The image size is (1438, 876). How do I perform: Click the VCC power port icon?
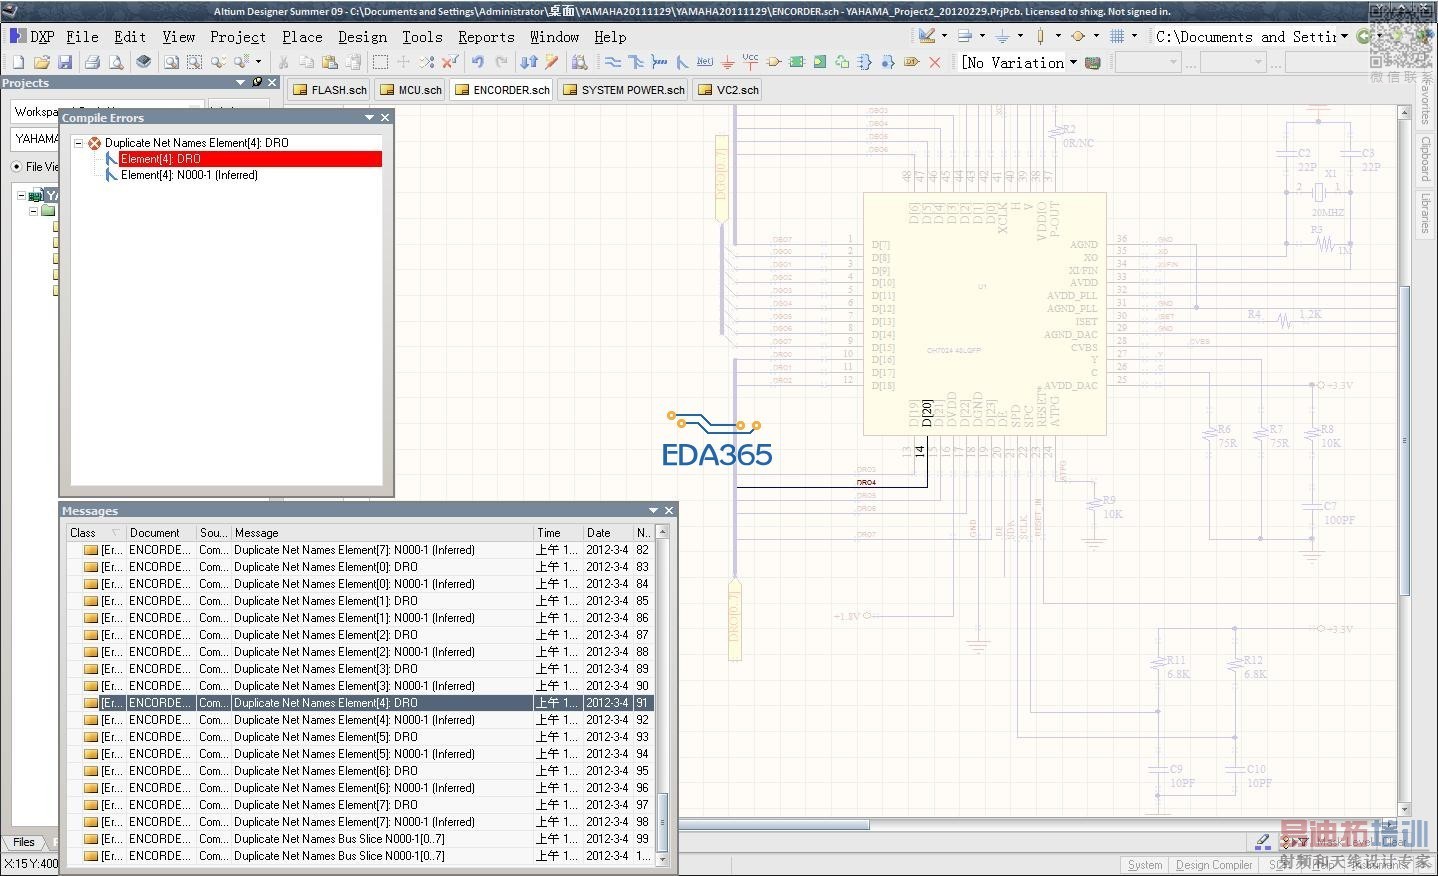tap(750, 62)
